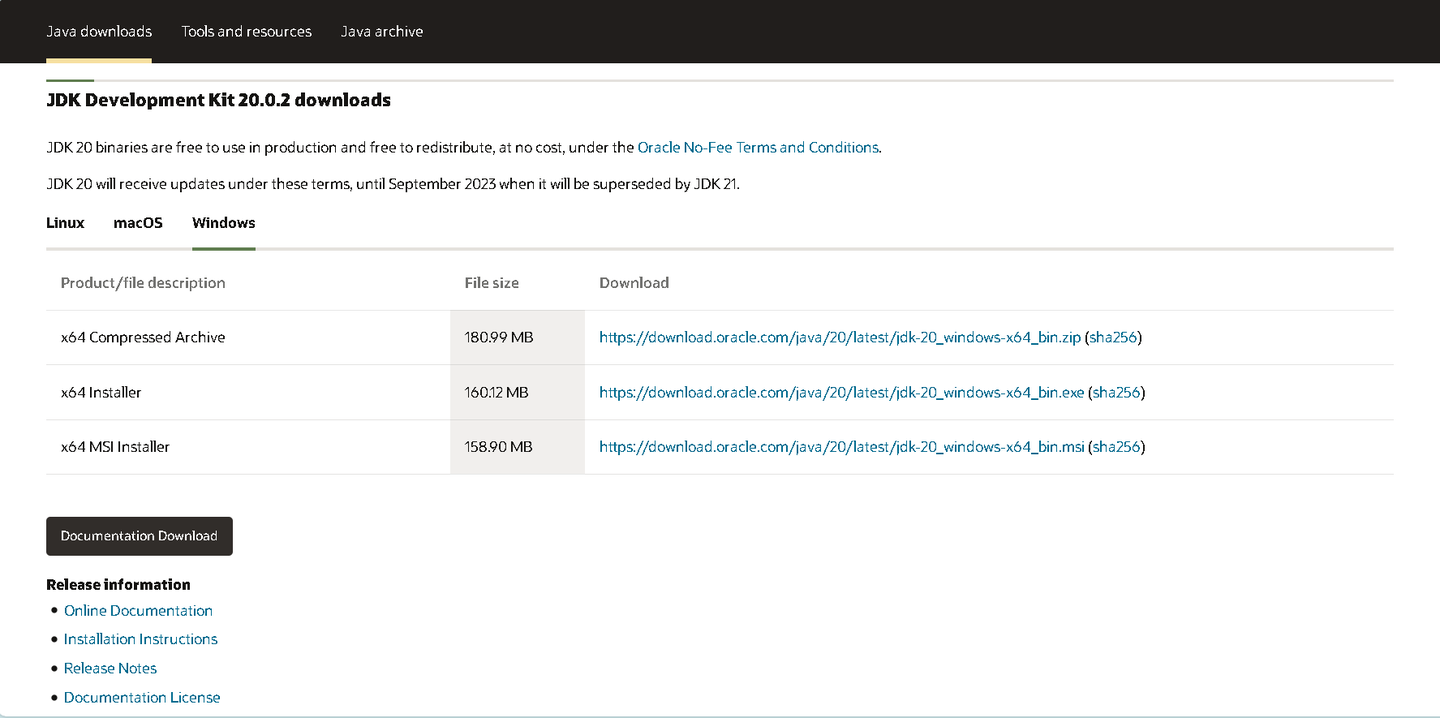Open sha256 link for the MSI installer
1440x718 pixels.
click(x=1116, y=447)
